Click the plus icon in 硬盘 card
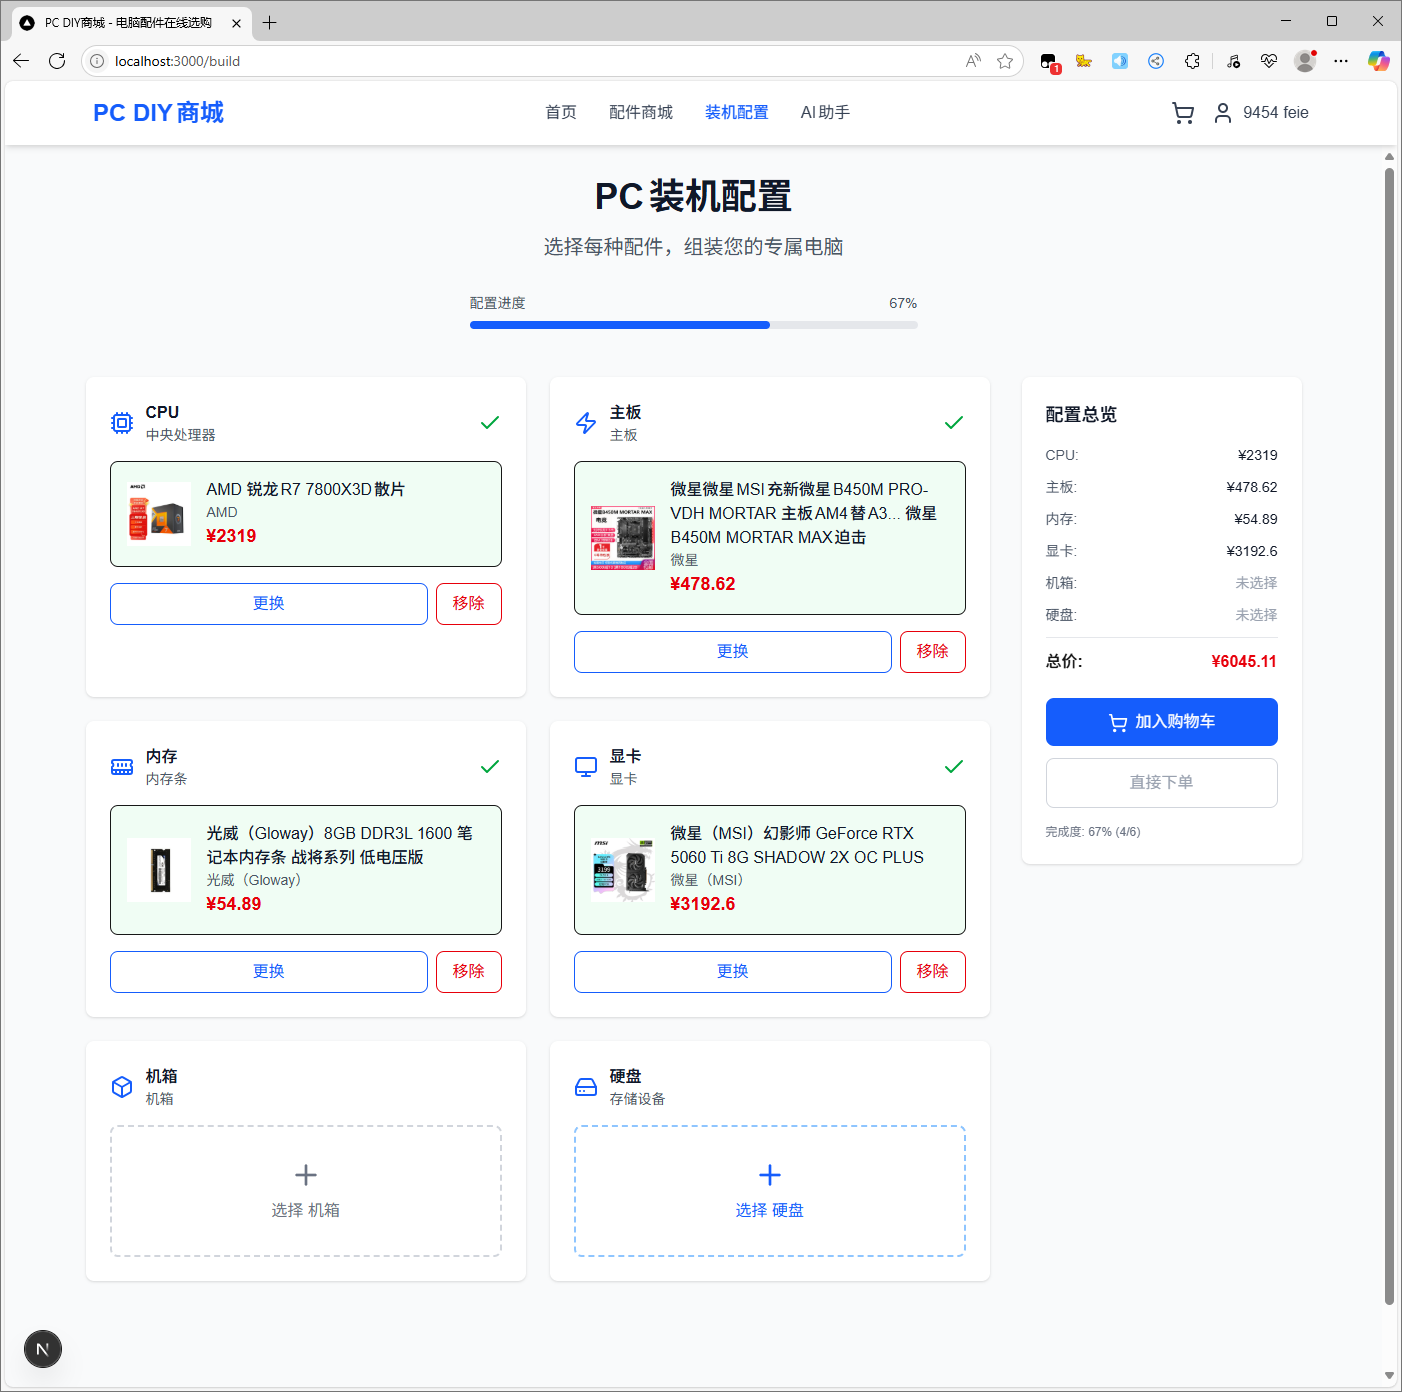 pyautogui.click(x=769, y=1175)
